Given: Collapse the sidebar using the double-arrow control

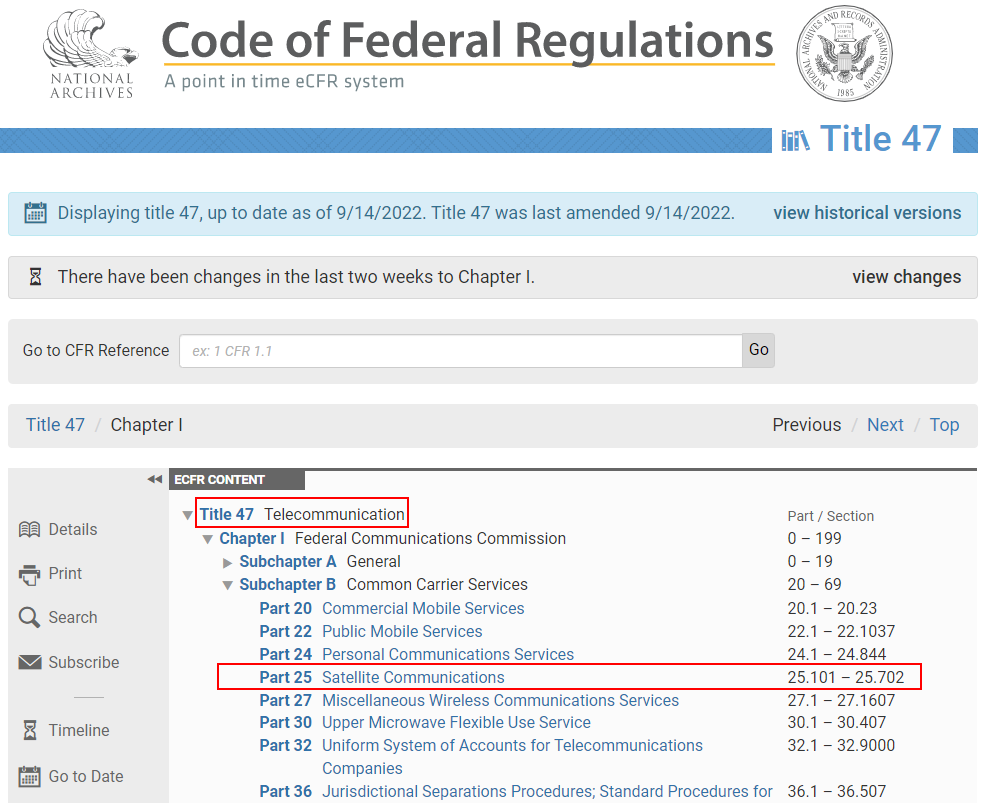Looking at the screenshot, I should pos(155,479).
